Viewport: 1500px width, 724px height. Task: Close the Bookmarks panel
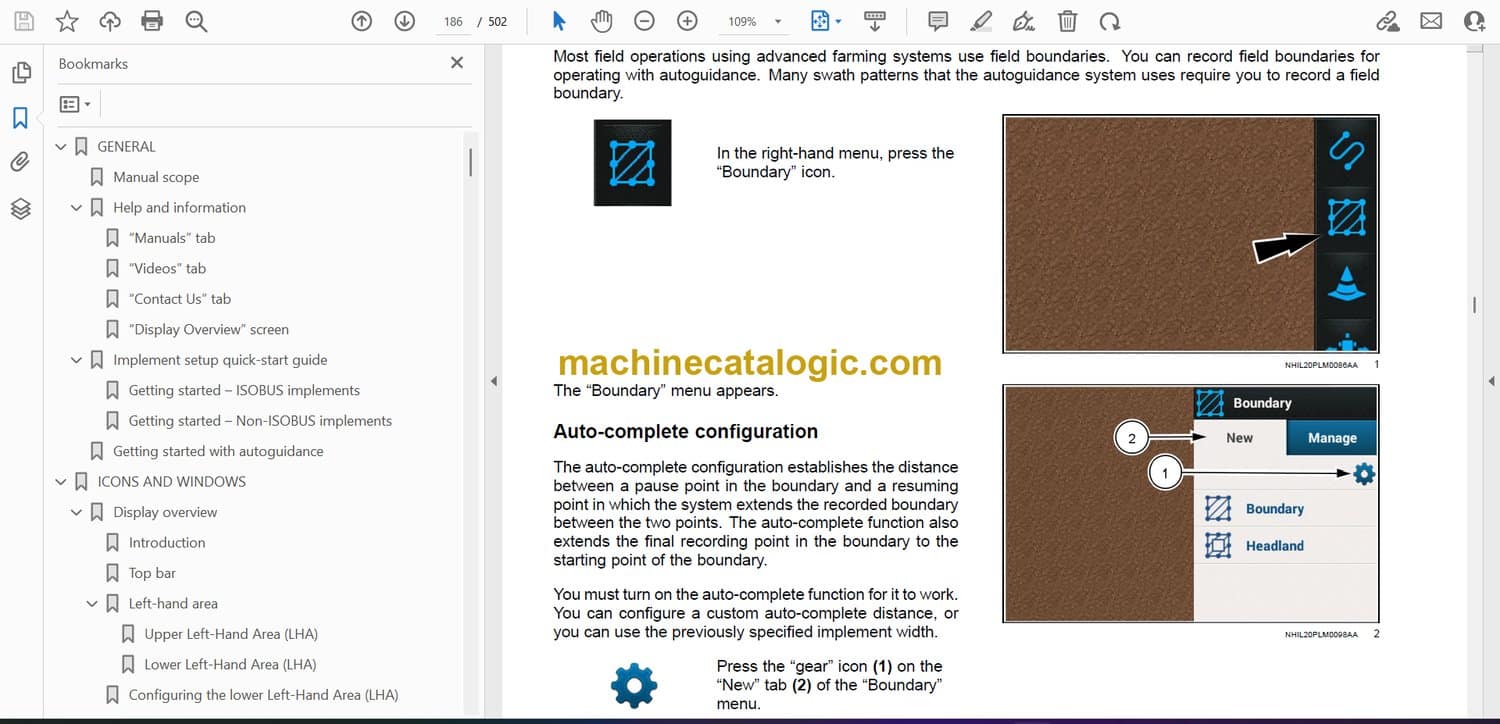coord(457,63)
